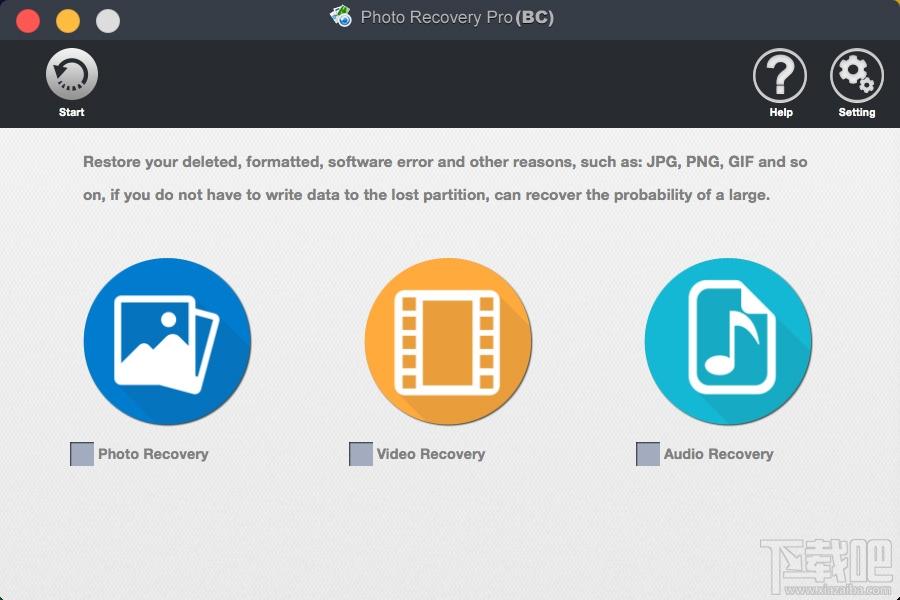Click the Help label text
Screen dimensions: 900x600
[x=781, y=113]
